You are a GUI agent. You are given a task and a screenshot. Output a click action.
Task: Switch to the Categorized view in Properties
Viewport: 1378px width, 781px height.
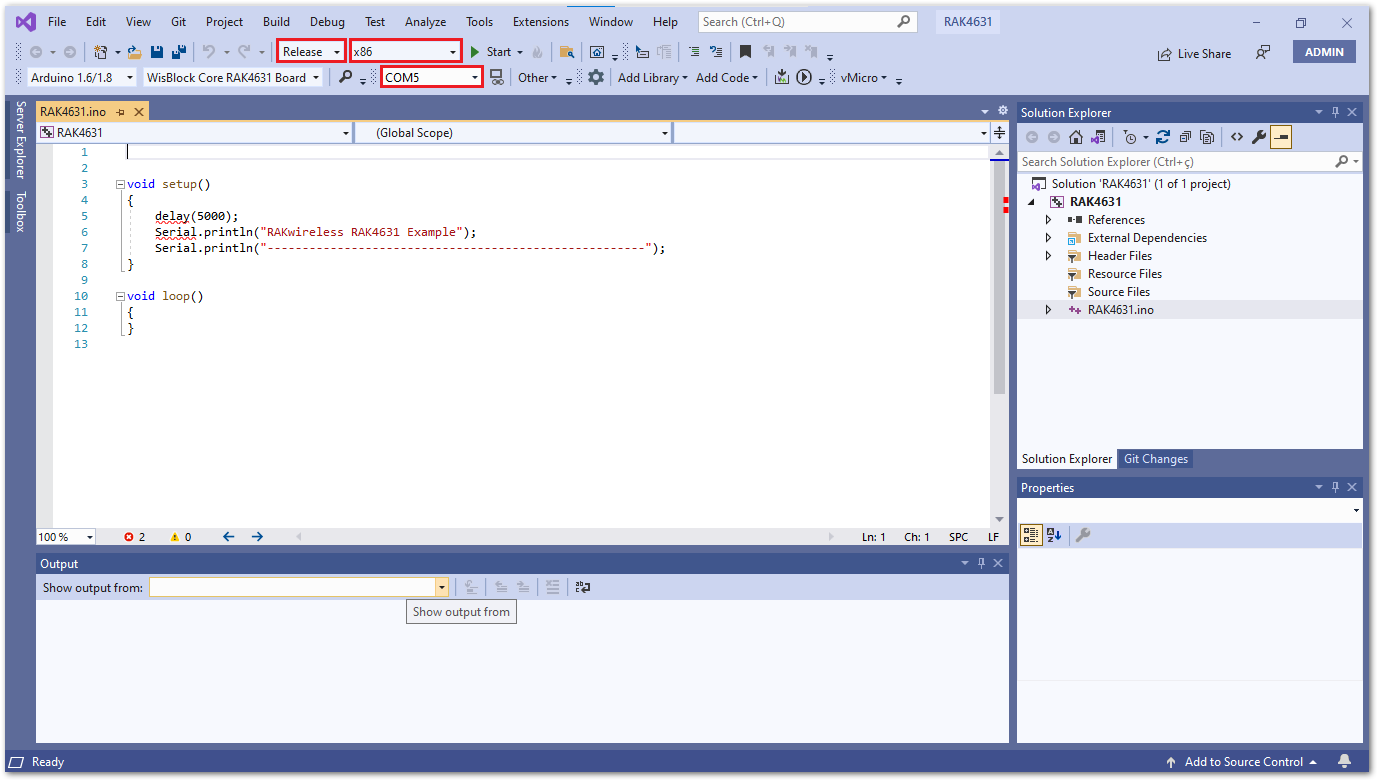coord(1031,535)
